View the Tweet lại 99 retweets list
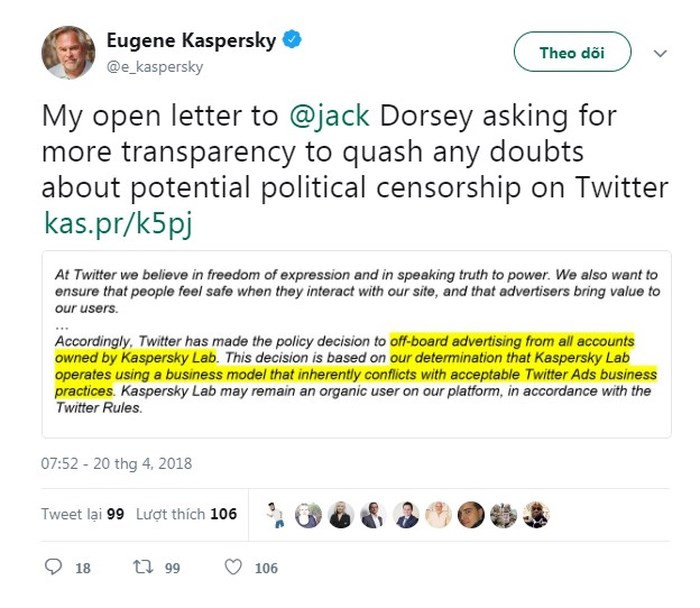Screen dimensions: 700x608 pos(83,514)
